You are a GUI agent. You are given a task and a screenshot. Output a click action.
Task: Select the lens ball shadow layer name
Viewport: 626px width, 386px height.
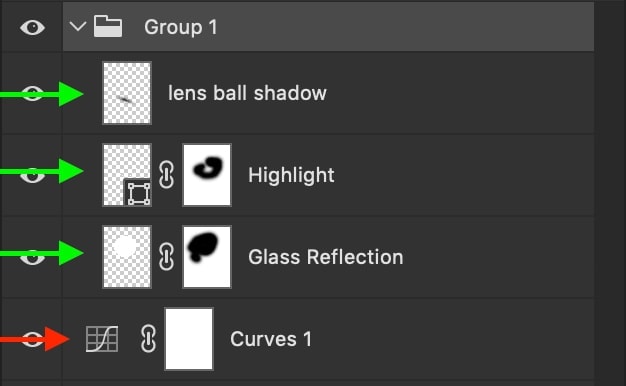[x=247, y=93]
